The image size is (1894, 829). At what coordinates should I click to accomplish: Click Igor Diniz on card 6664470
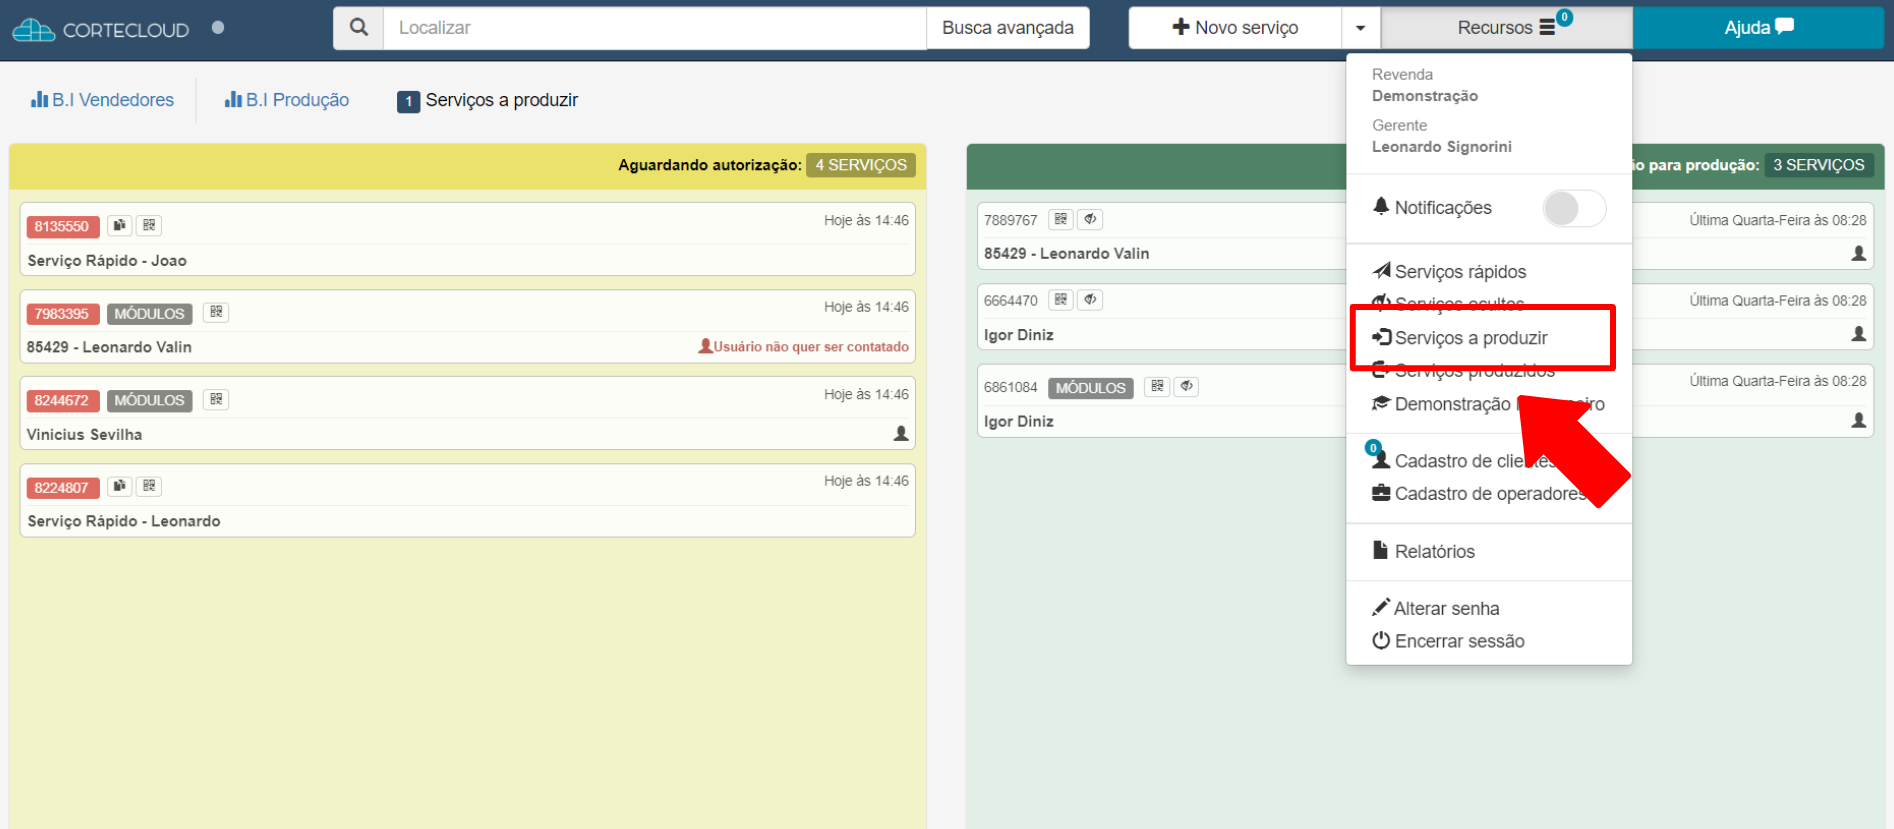coord(1019,335)
